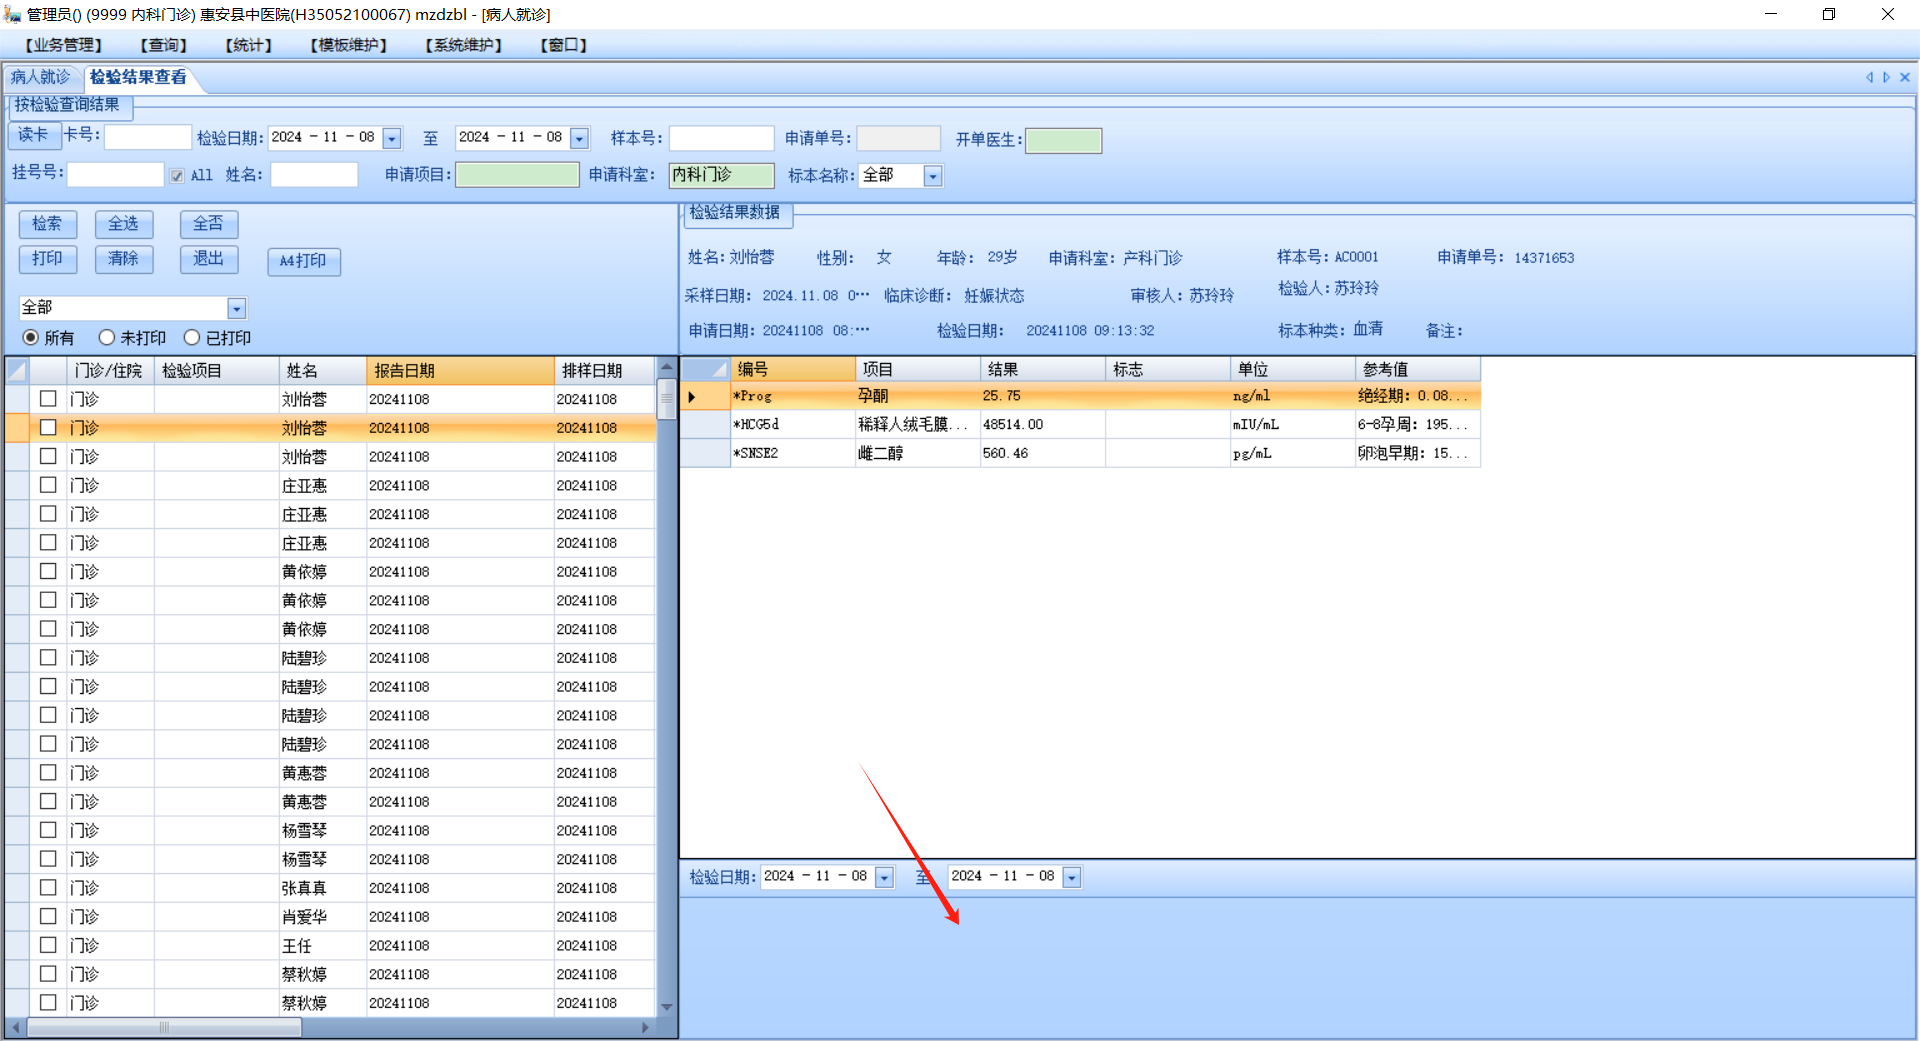This screenshot has width=1920, height=1041.
Task: Select the 所有 radio button
Action: (x=31, y=338)
